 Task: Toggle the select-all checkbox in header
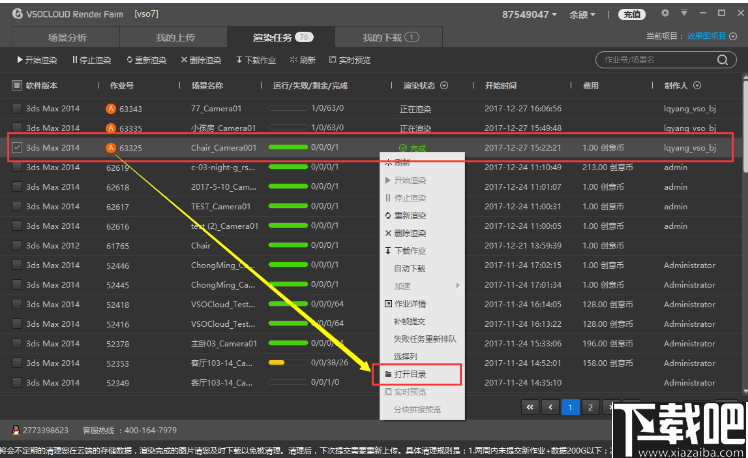[17, 85]
